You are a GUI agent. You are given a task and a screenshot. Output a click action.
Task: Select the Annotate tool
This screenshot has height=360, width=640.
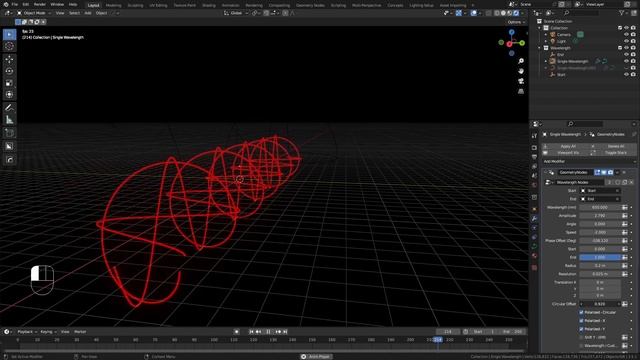9,108
